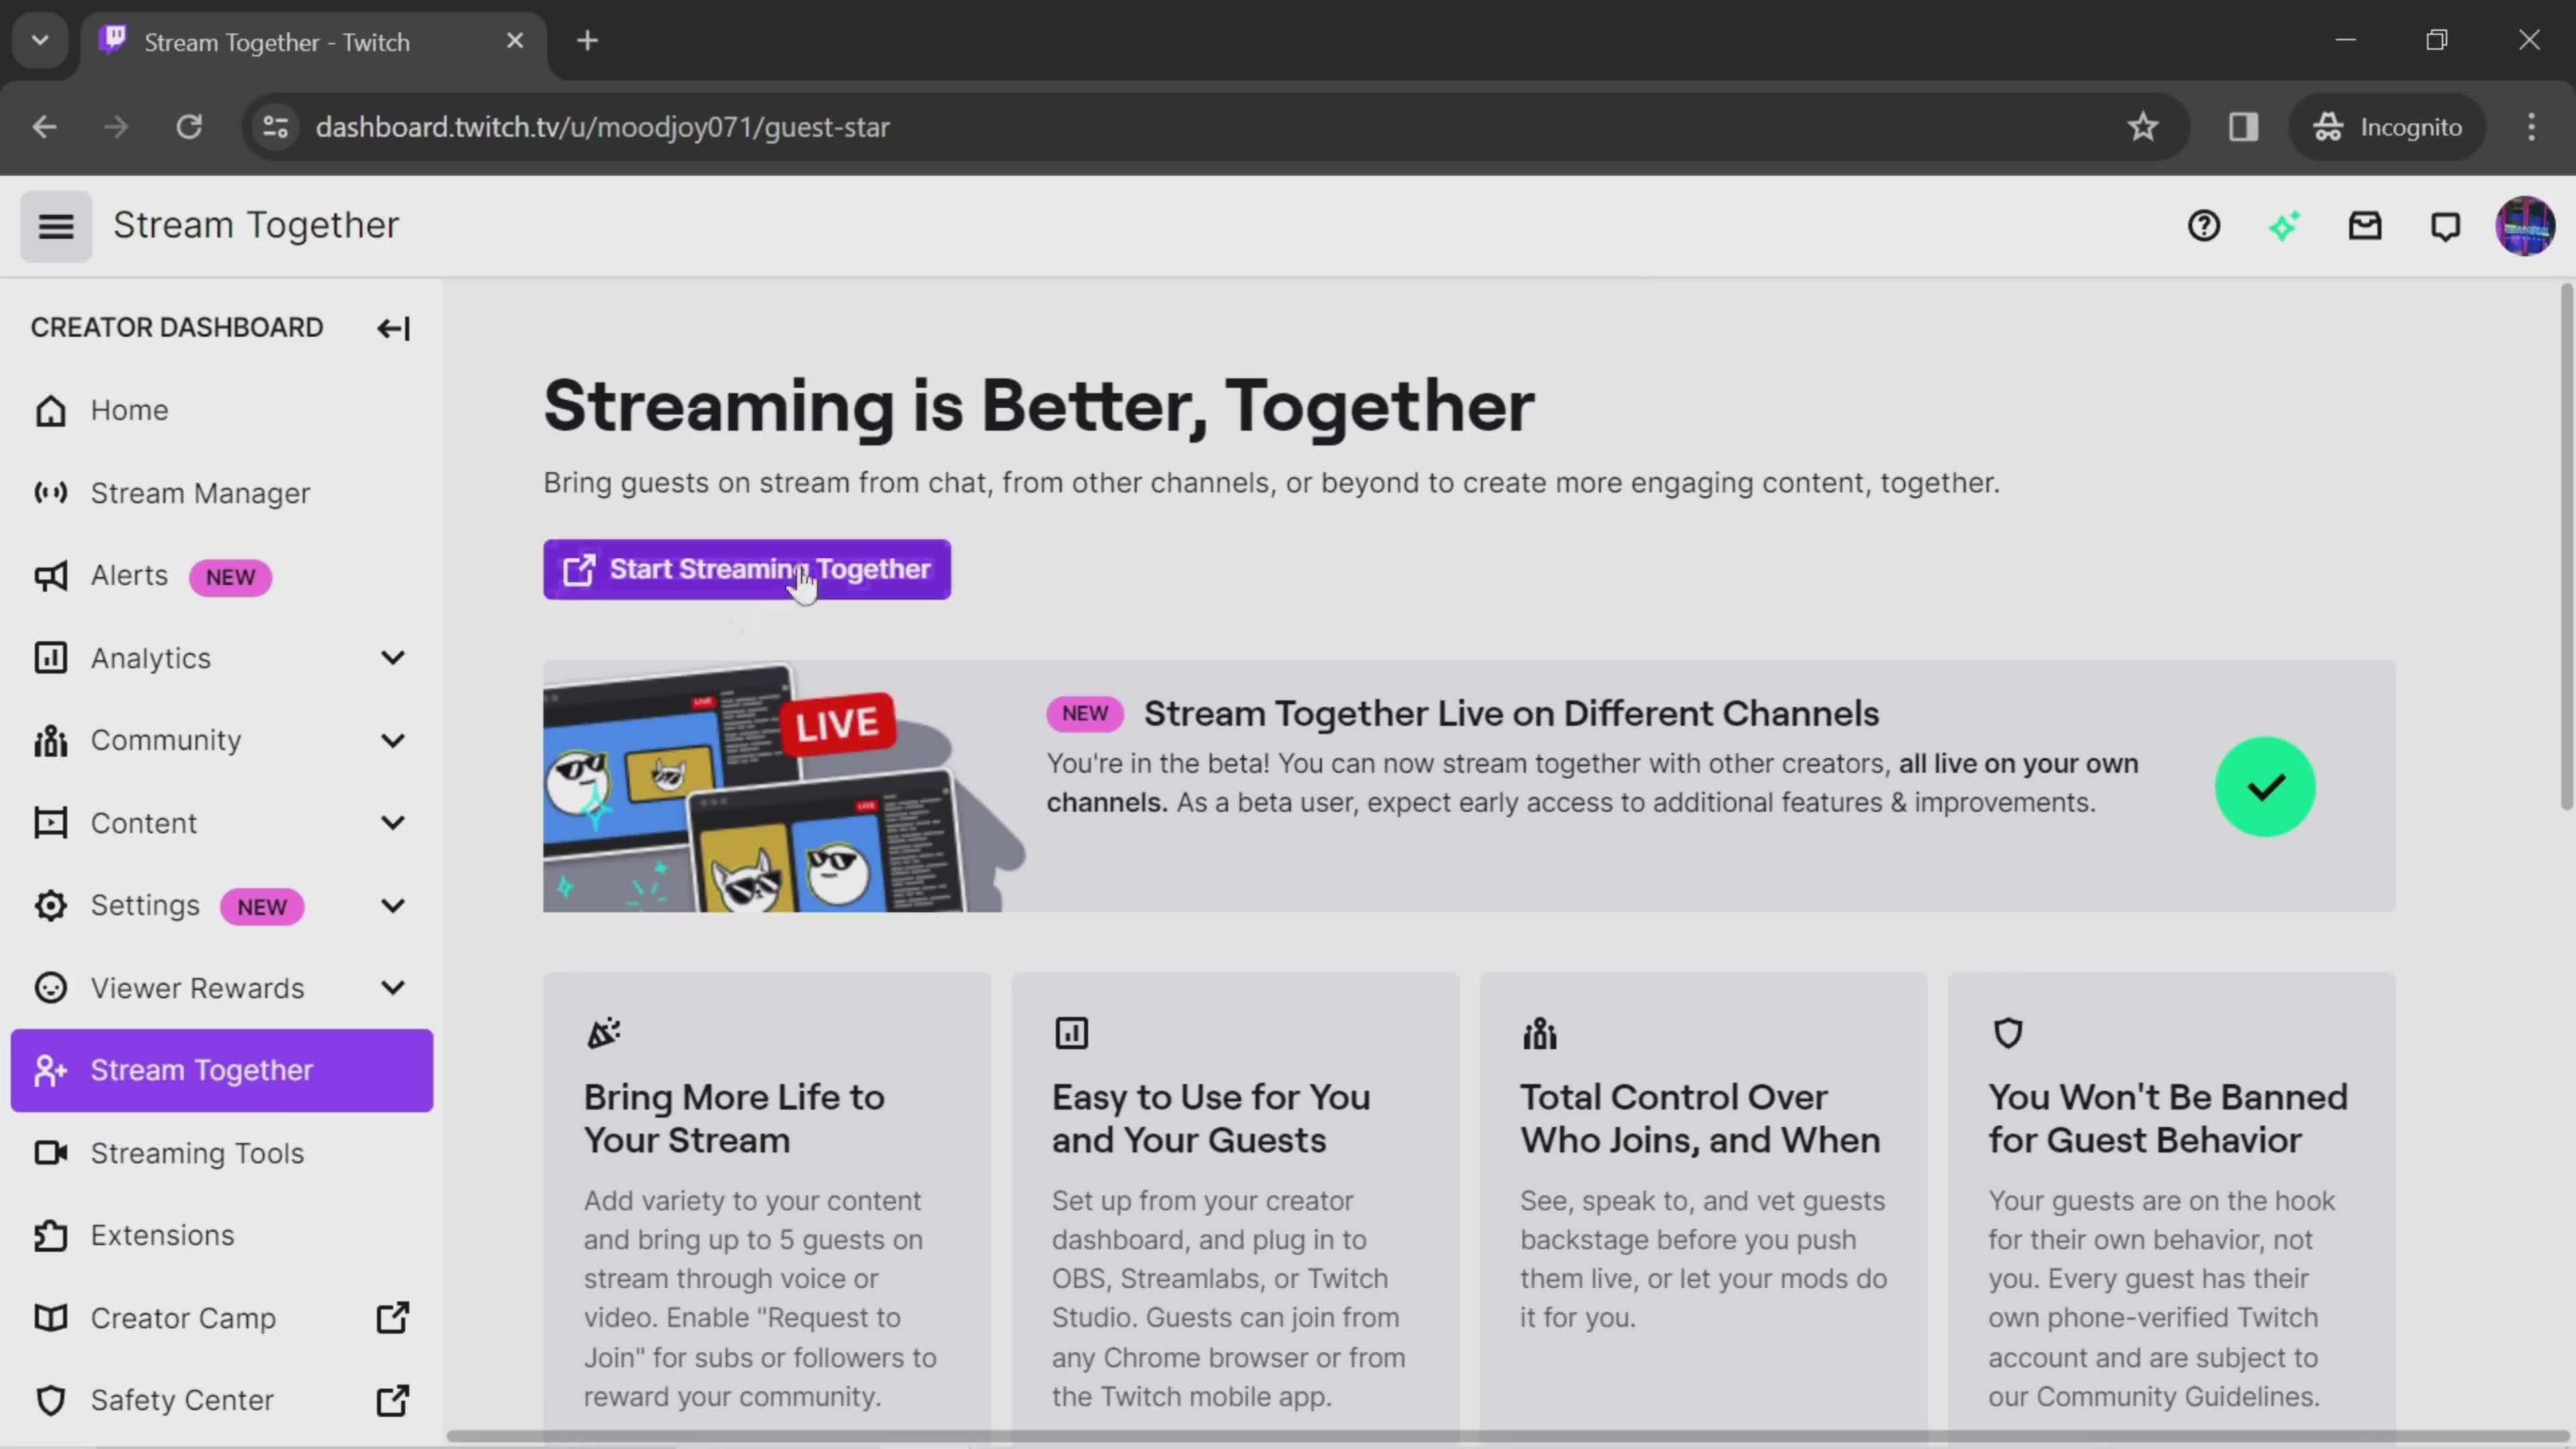Go back to the previous page

44,127
